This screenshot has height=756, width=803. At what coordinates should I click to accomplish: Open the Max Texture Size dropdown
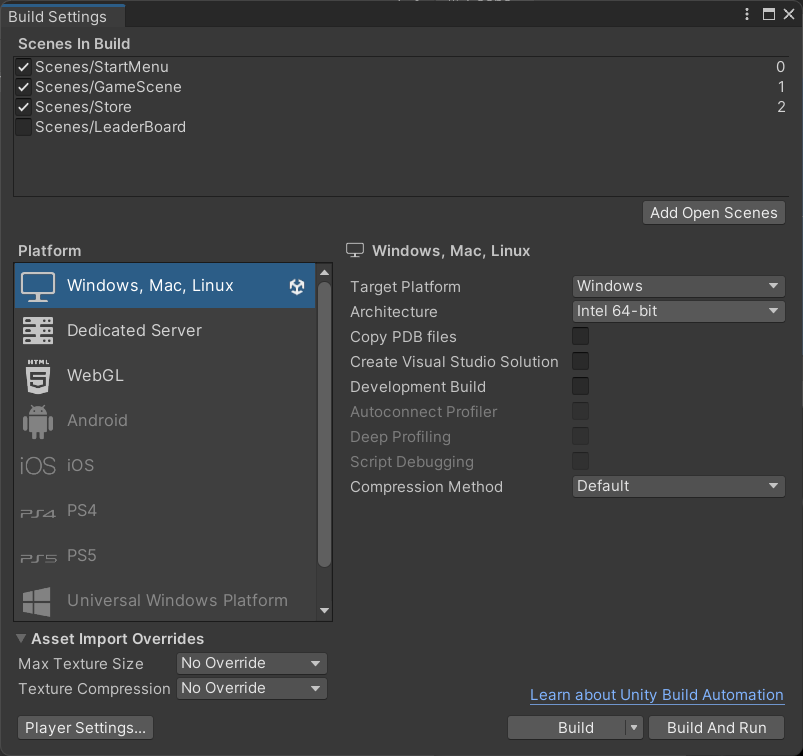pyautogui.click(x=251, y=663)
